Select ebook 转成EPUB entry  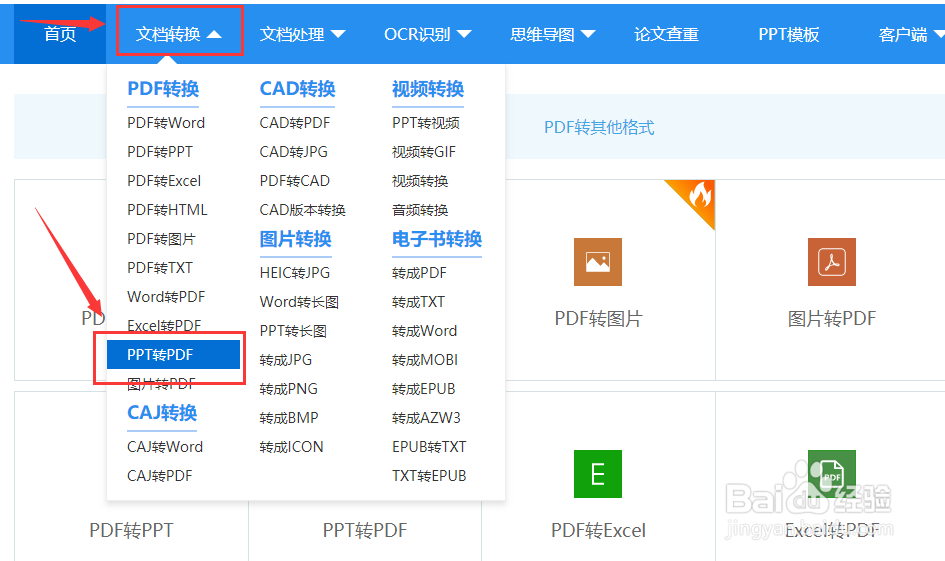[424, 389]
